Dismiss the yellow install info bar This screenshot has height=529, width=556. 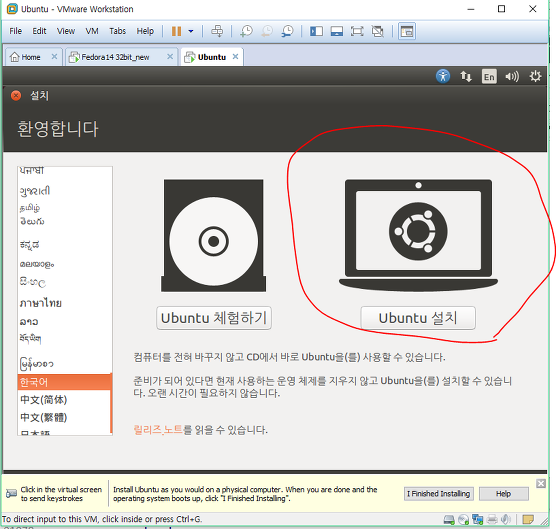pos(541,483)
